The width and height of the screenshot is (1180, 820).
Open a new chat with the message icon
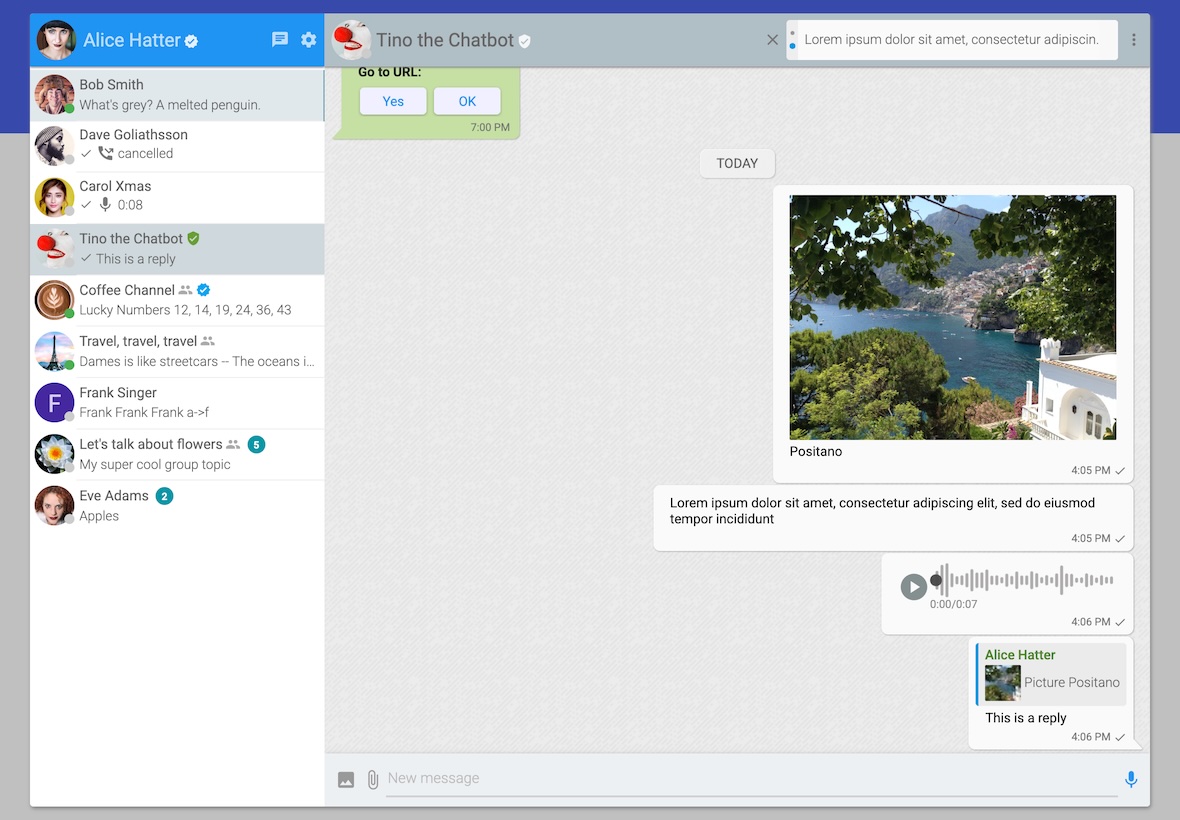pos(280,39)
